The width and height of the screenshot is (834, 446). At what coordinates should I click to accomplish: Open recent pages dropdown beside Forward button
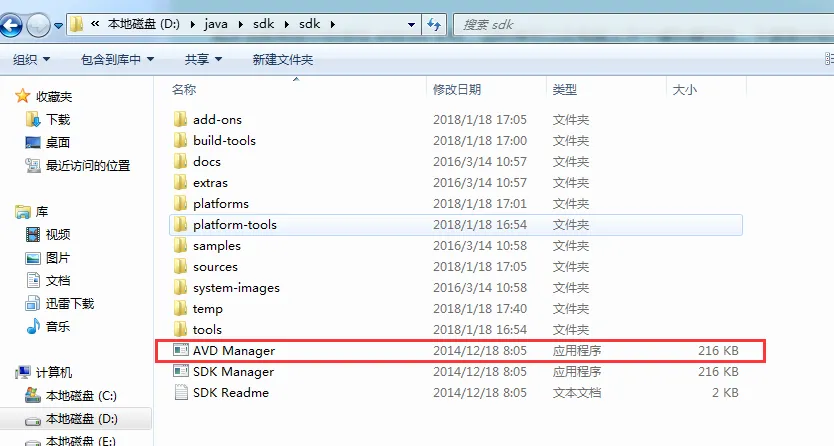coord(59,25)
